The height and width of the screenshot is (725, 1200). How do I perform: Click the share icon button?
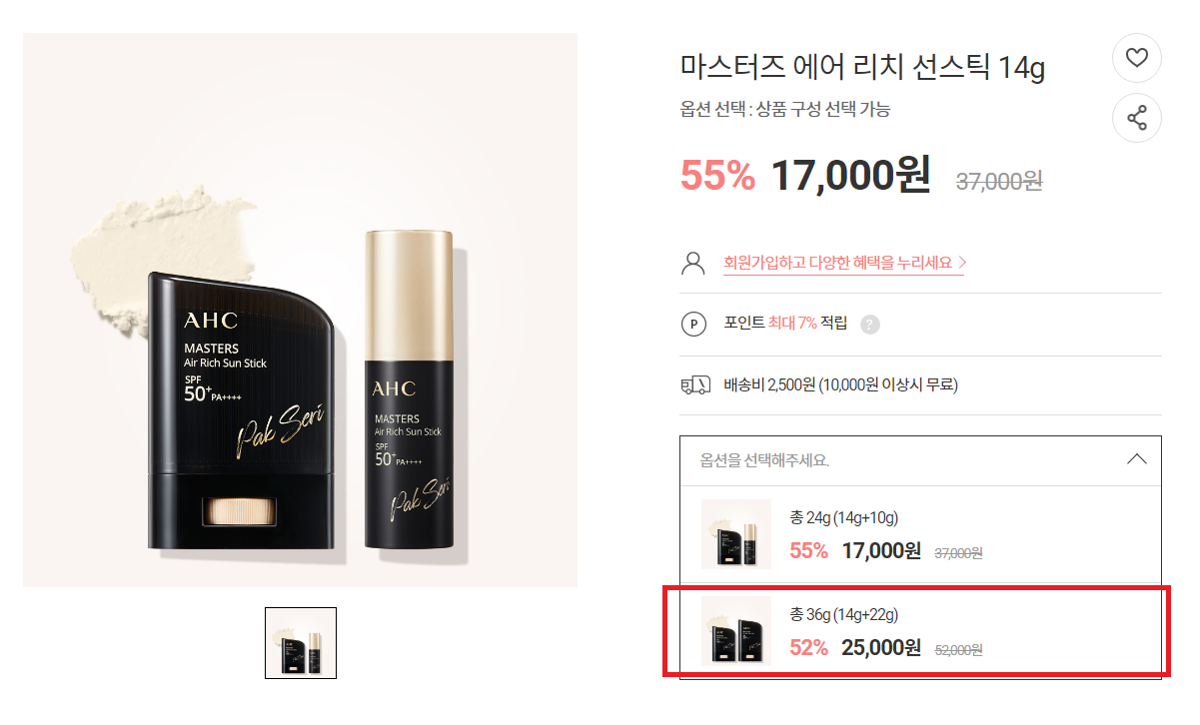pos(1137,119)
